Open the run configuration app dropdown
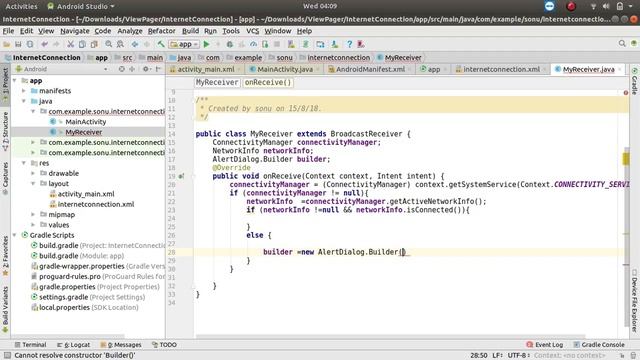This screenshot has width=640, height=360. (x=184, y=44)
